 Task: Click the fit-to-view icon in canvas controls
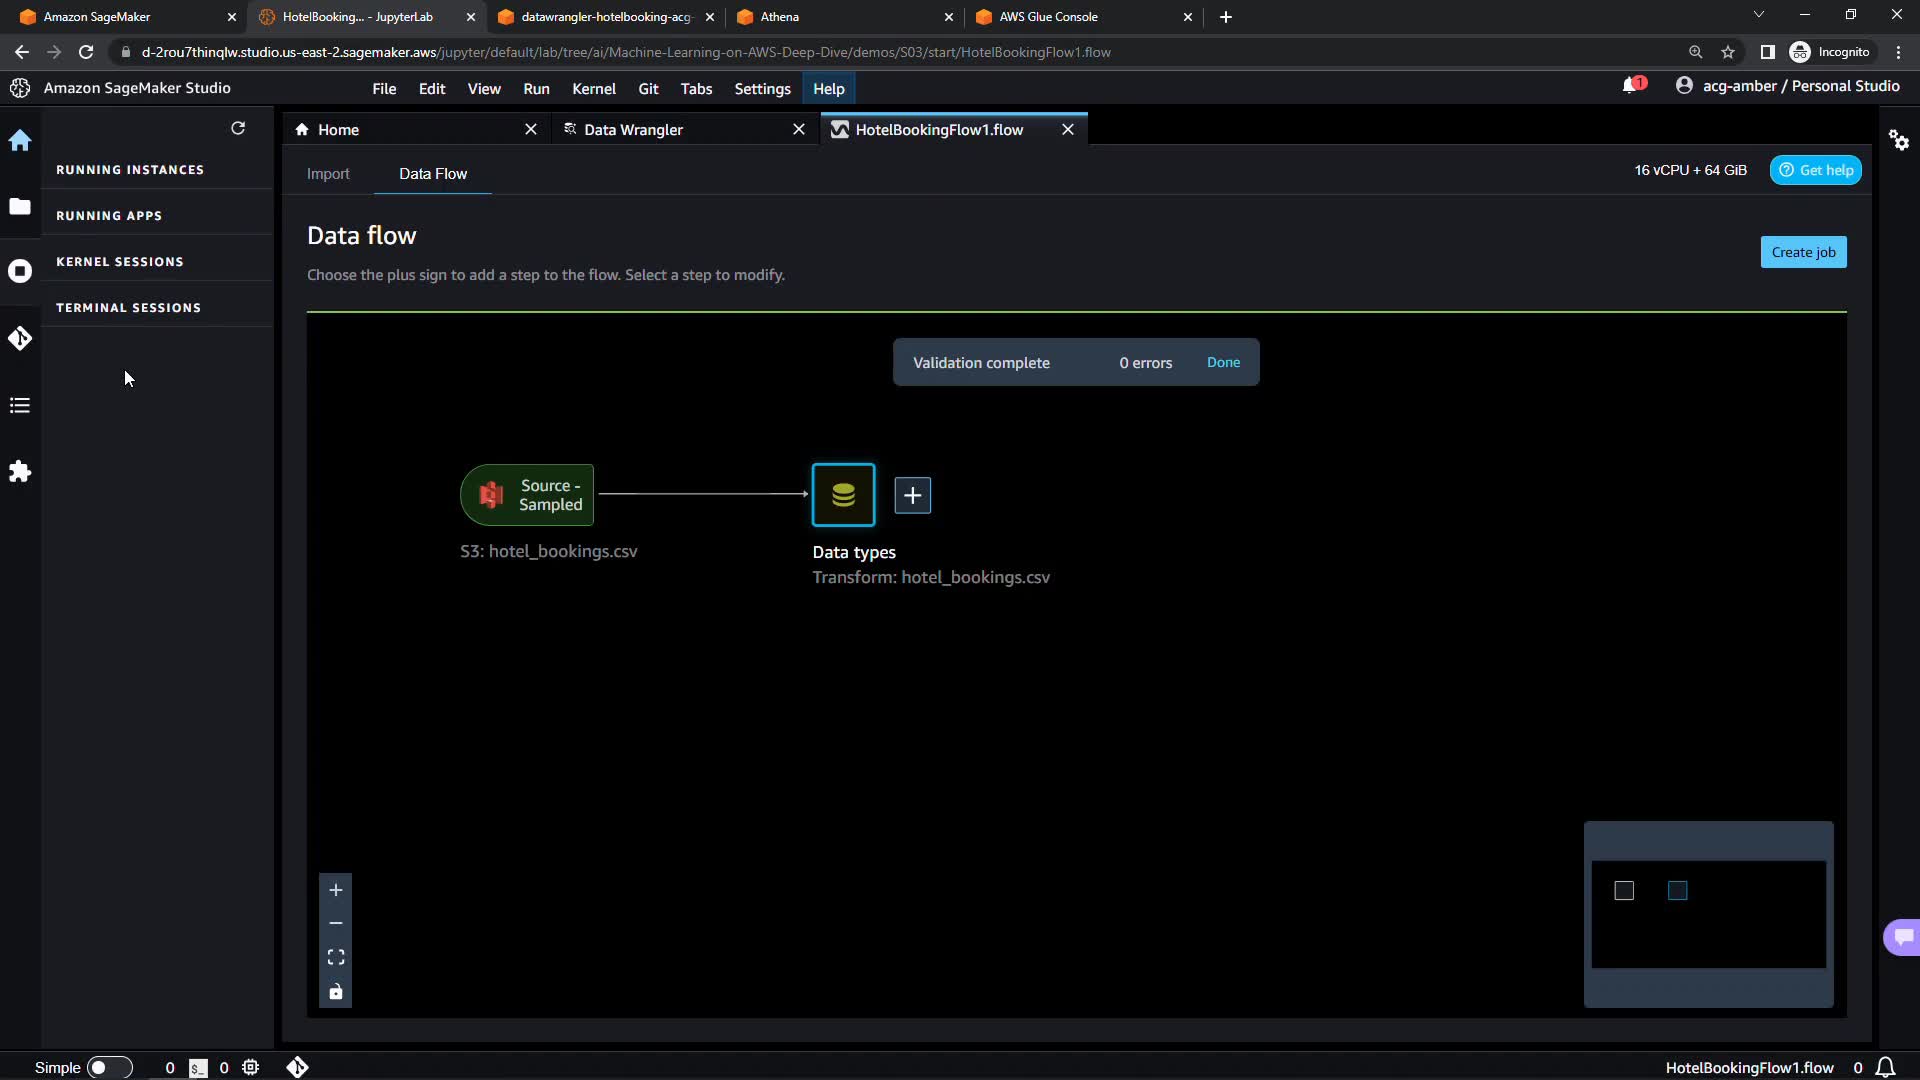pyautogui.click(x=336, y=957)
